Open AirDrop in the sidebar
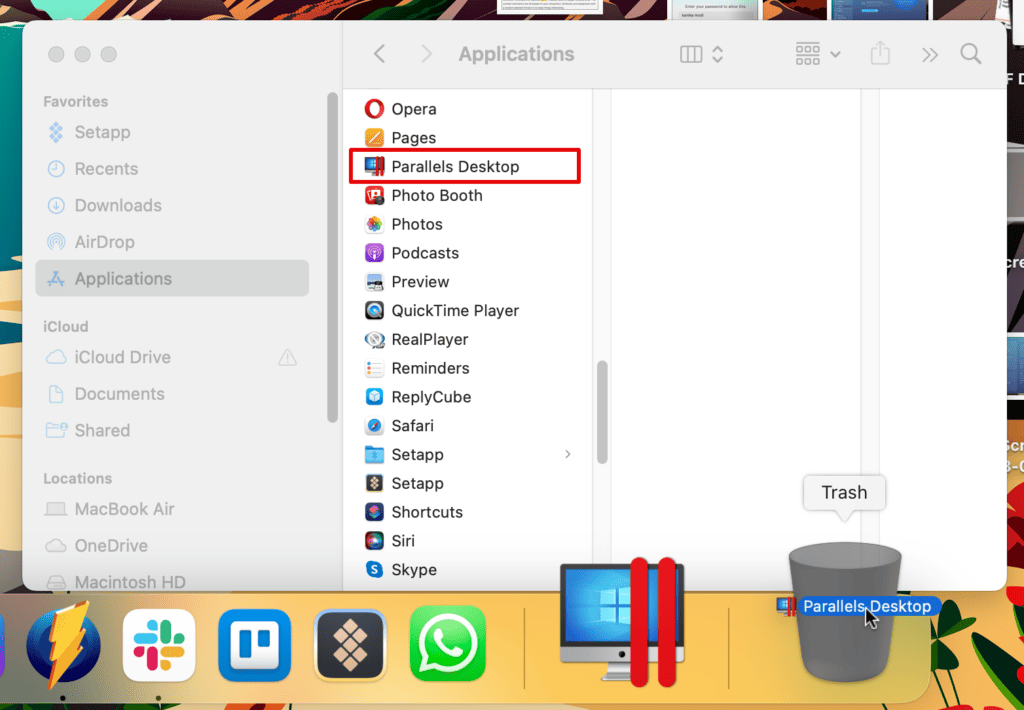The width and height of the screenshot is (1024, 710). 172,242
